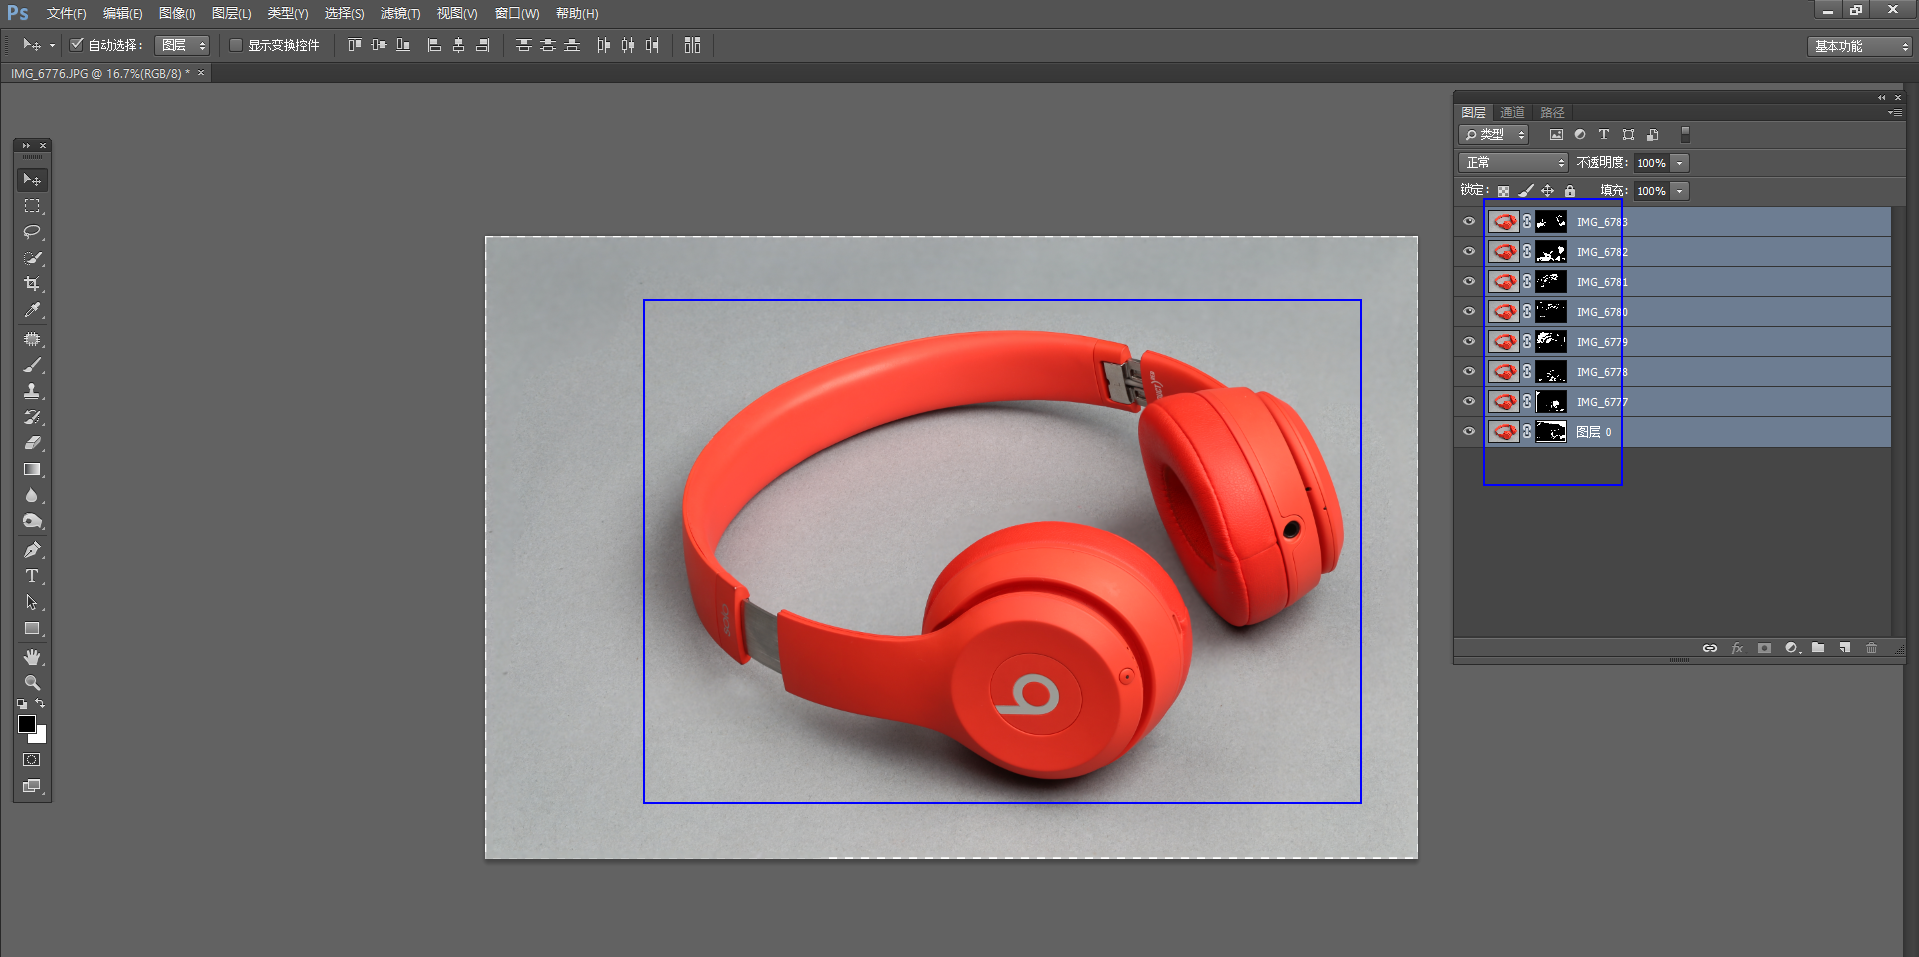Click the link layers icon
This screenshot has width=1919, height=957.
[x=1710, y=648]
